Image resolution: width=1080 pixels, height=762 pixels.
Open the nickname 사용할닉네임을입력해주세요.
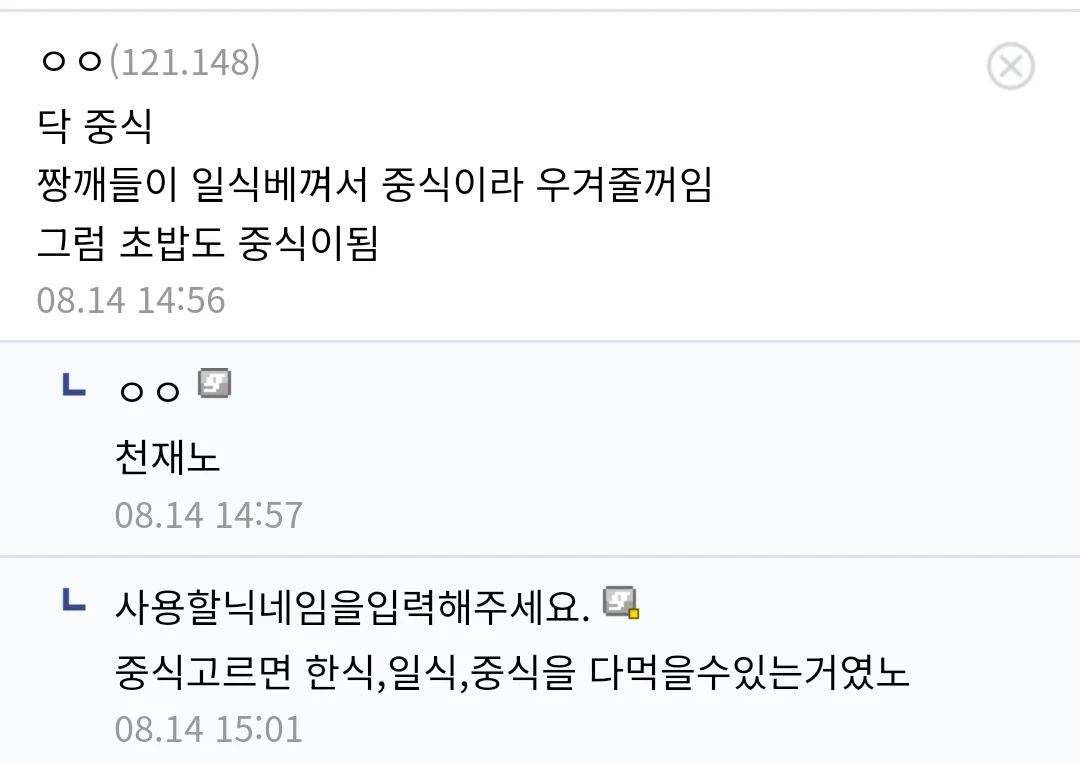tap(353, 607)
